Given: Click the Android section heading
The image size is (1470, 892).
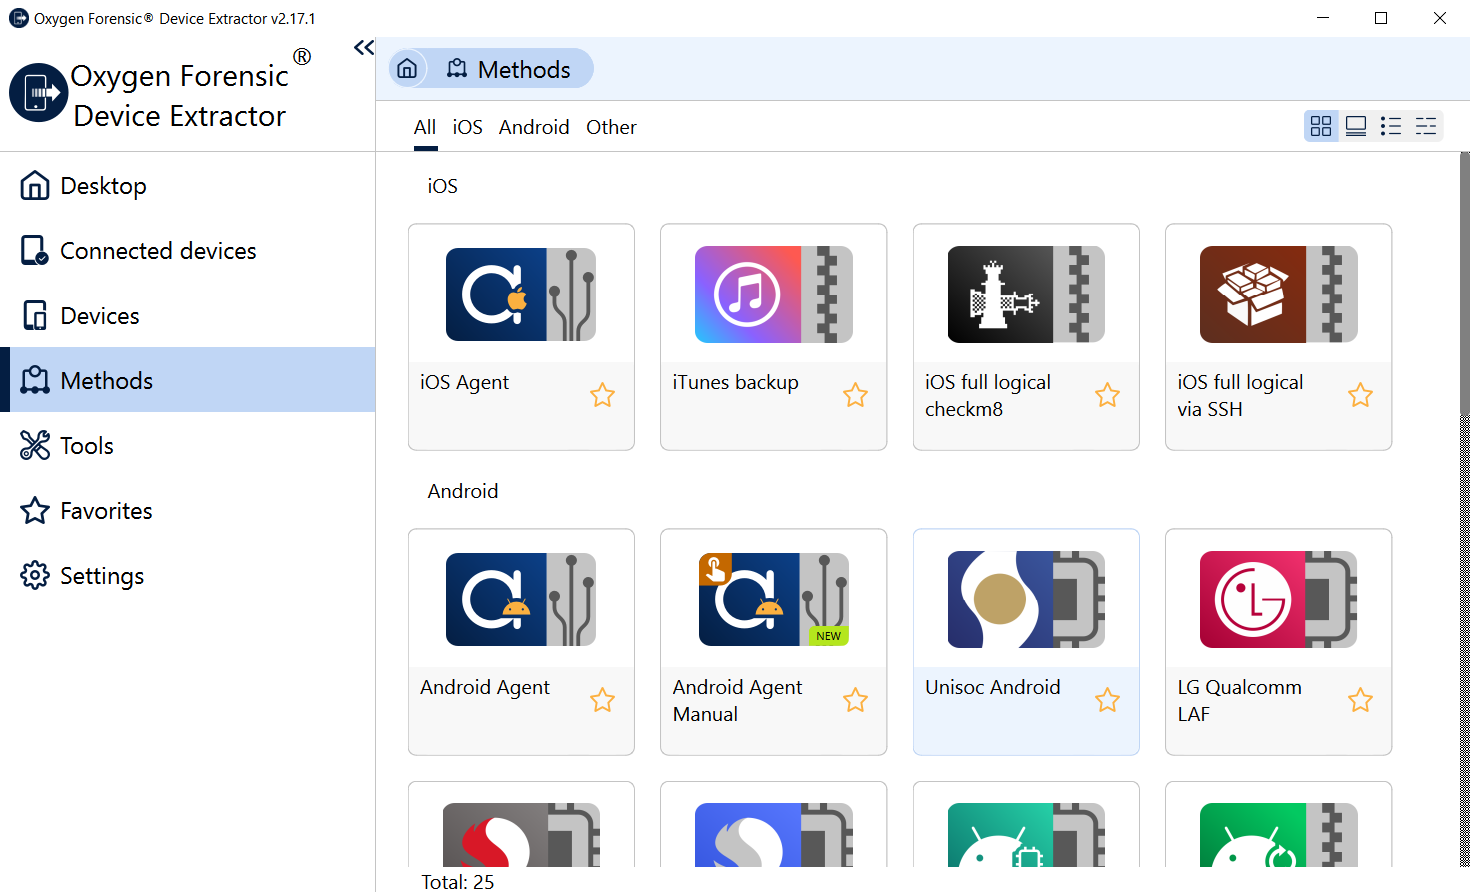Looking at the screenshot, I should tap(462, 491).
